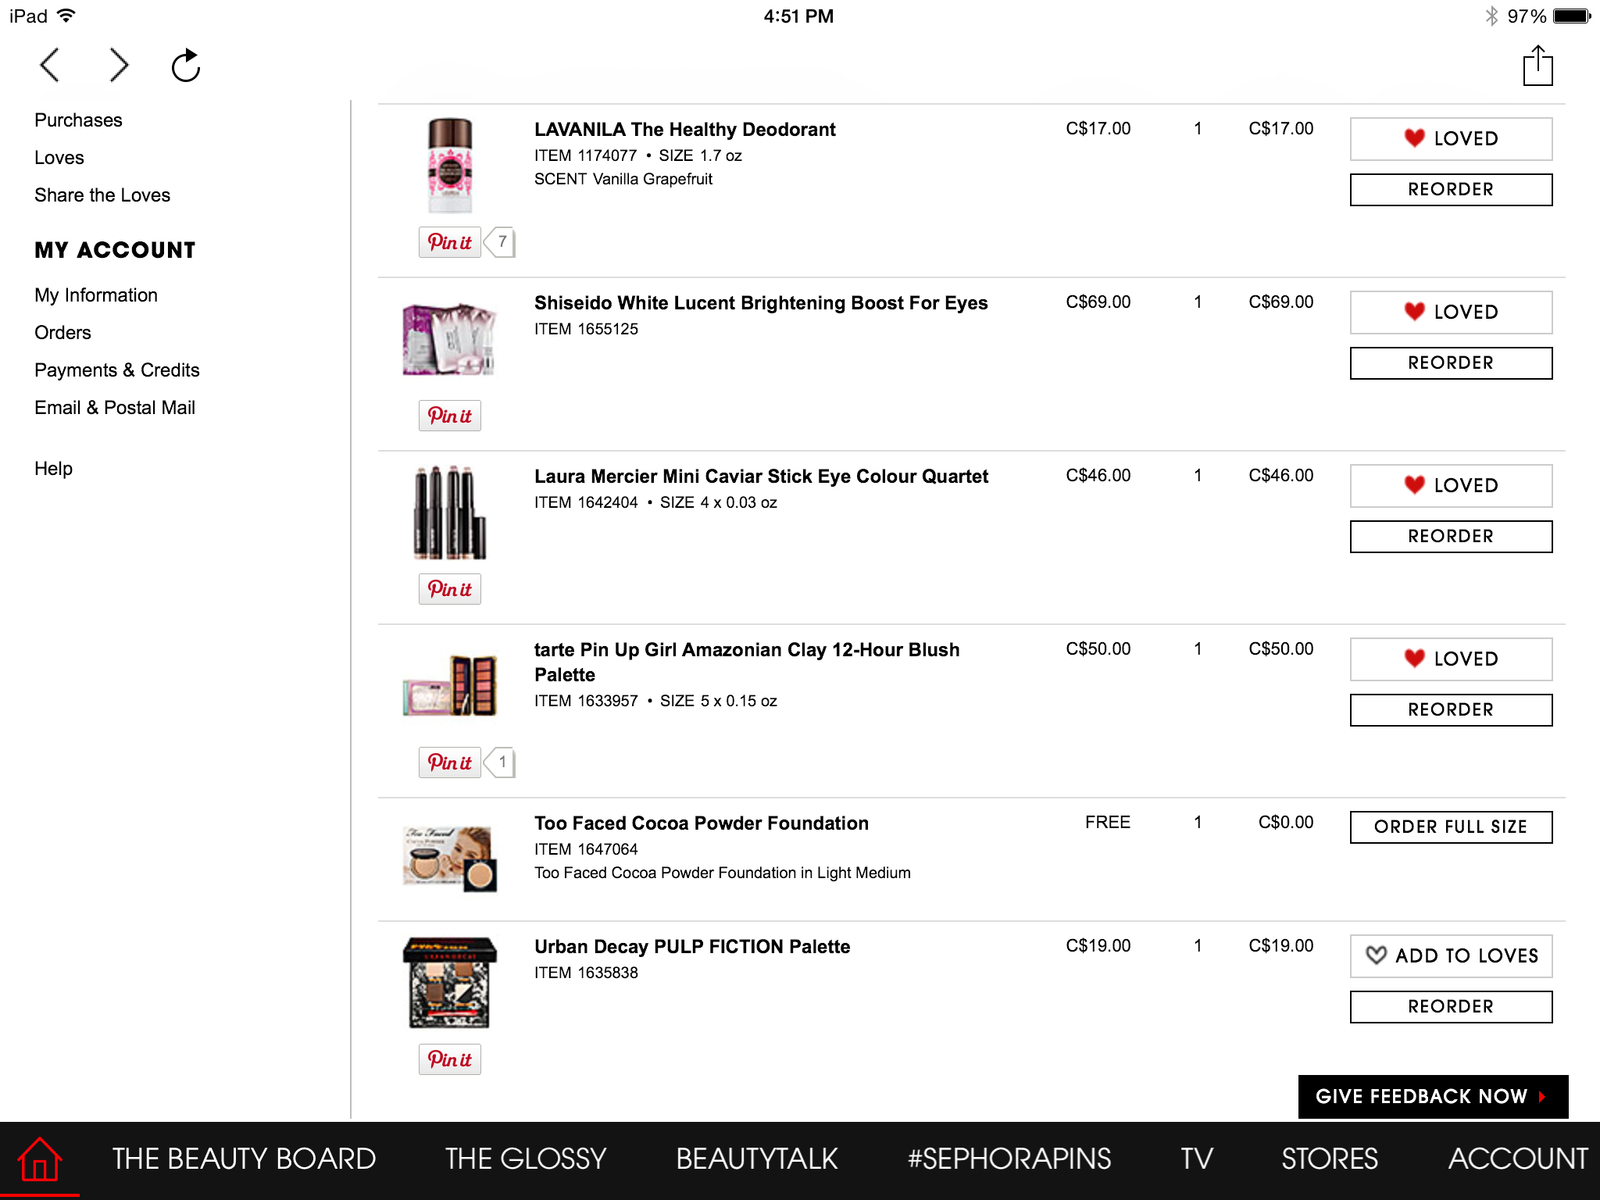Toggle LOVED on LAVANILA deodorant
Image resolution: width=1600 pixels, height=1200 pixels.
1451,139
